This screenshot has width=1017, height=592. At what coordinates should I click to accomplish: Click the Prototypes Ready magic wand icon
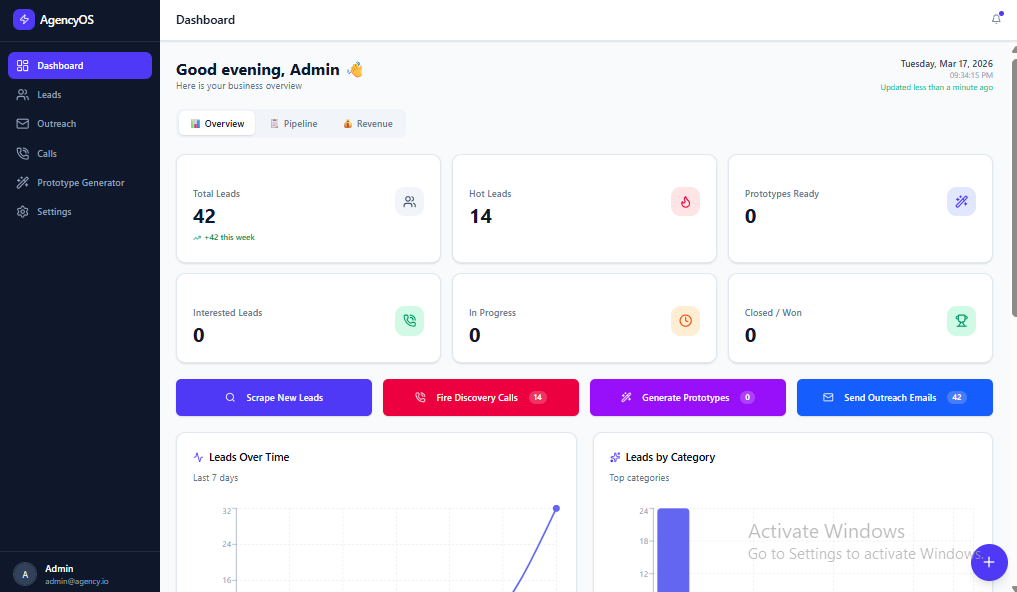pos(961,202)
